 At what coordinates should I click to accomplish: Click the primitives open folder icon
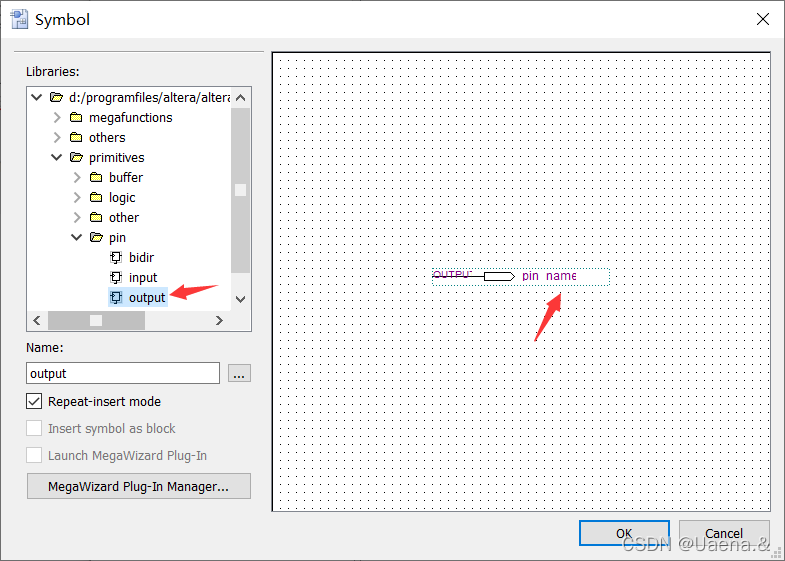point(76,157)
